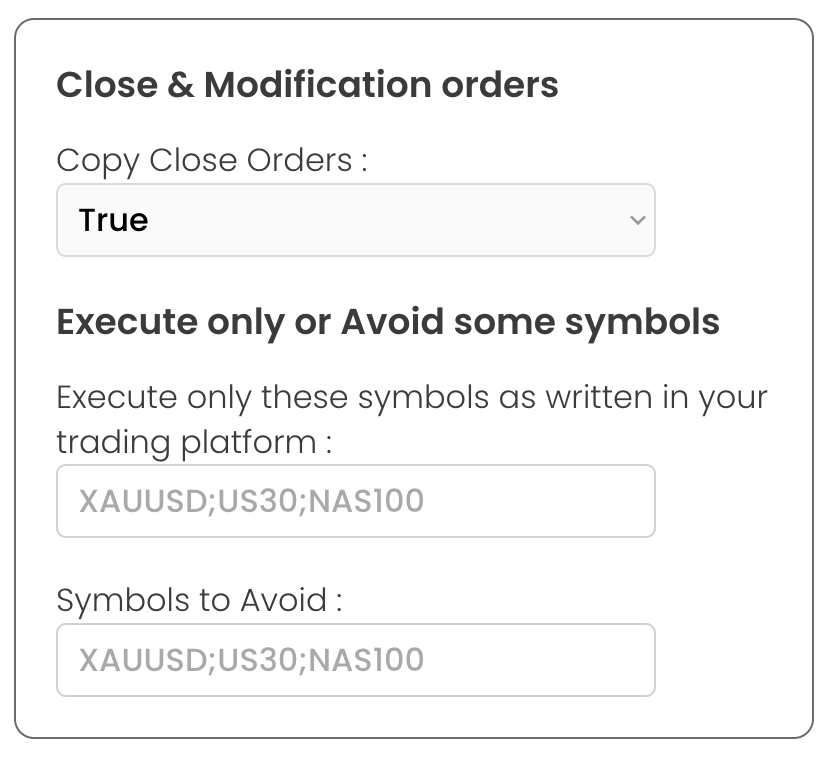Focus the Execute only these symbols input
Image resolution: width=836 pixels, height=758 pixels.
pos(355,500)
